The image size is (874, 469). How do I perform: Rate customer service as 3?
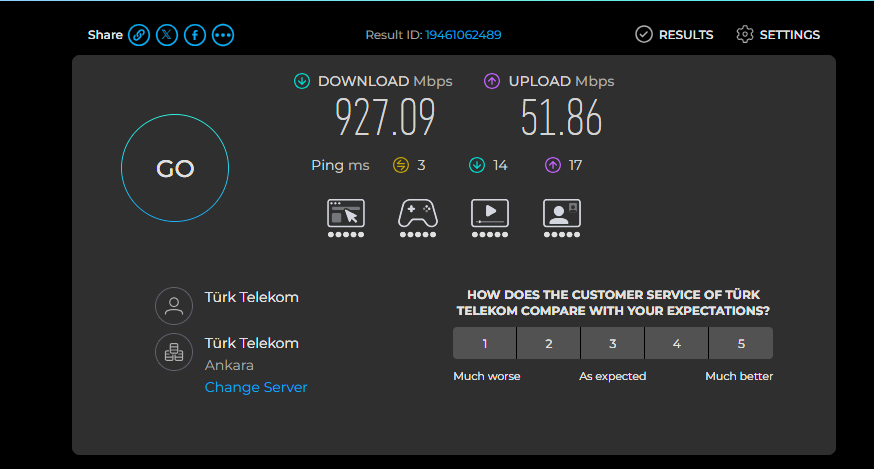tap(613, 343)
